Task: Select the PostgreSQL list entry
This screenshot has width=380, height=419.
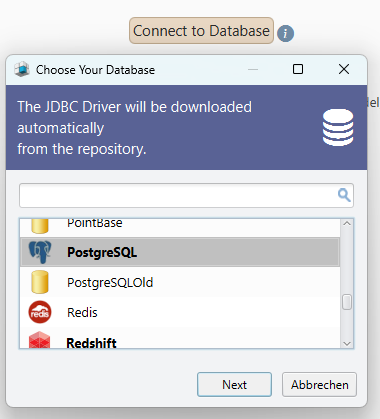Action: [x=180, y=252]
